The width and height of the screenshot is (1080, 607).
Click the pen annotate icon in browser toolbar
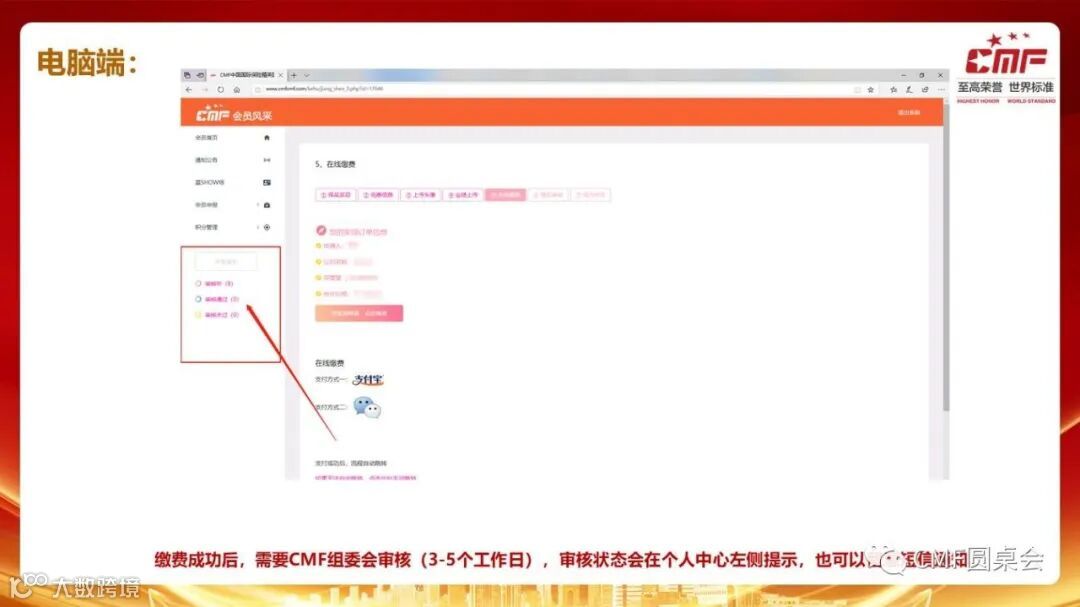[909, 90]
